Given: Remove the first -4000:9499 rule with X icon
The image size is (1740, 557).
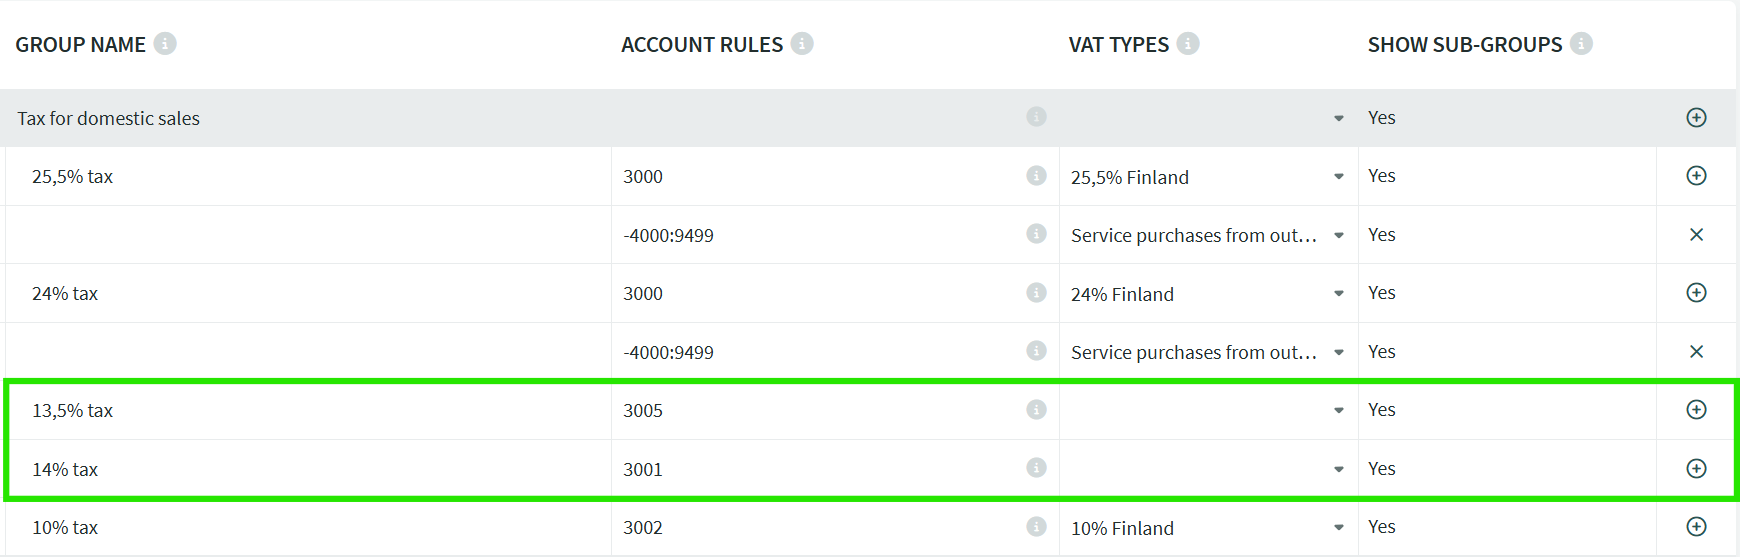Looking at the screenshot, I should coord(1696,235).
